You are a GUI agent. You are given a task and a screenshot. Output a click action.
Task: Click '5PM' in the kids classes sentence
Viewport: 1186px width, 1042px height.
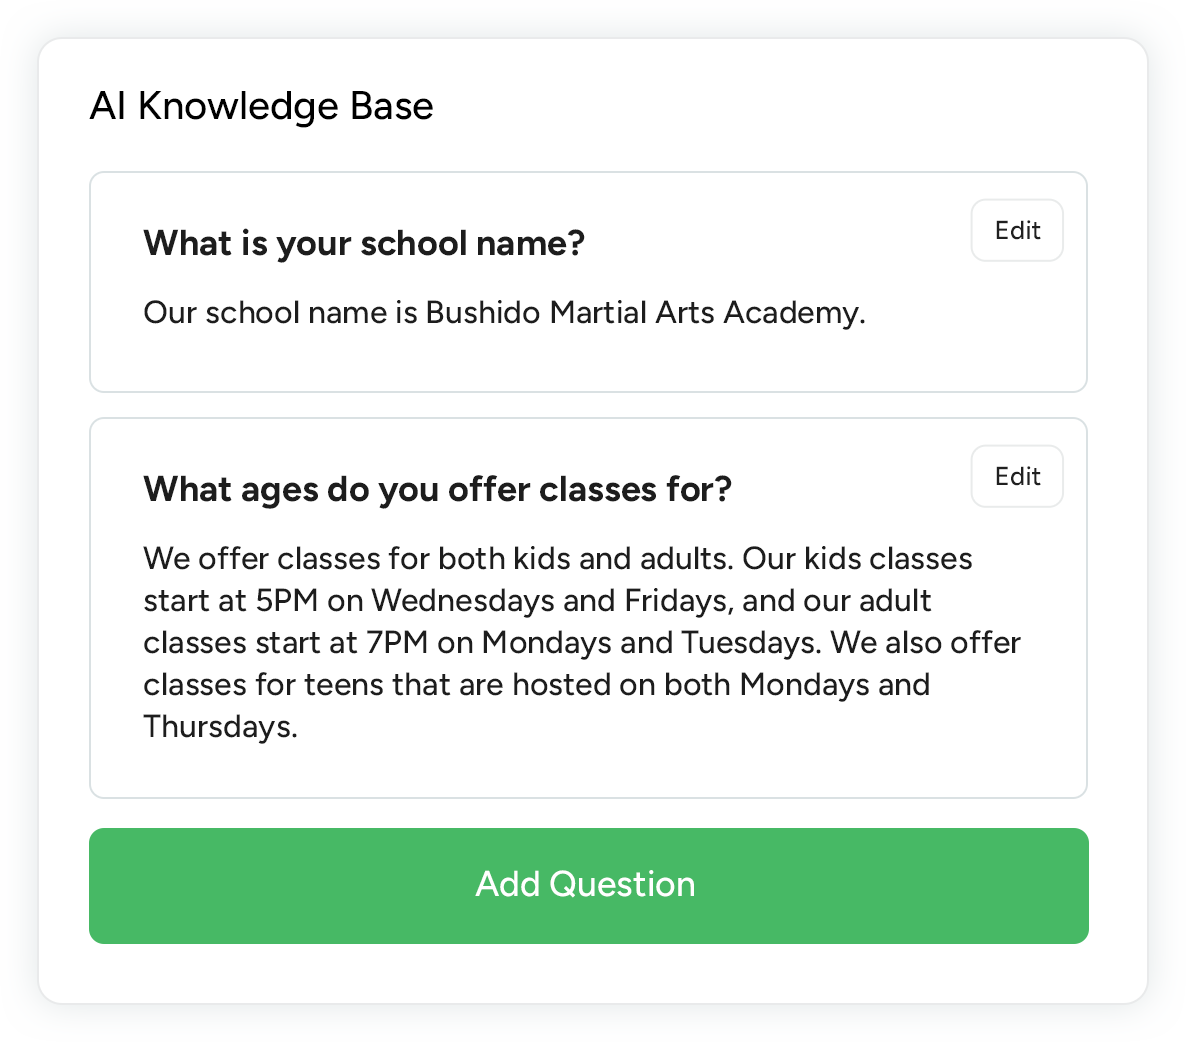click(x=286, y=600)
